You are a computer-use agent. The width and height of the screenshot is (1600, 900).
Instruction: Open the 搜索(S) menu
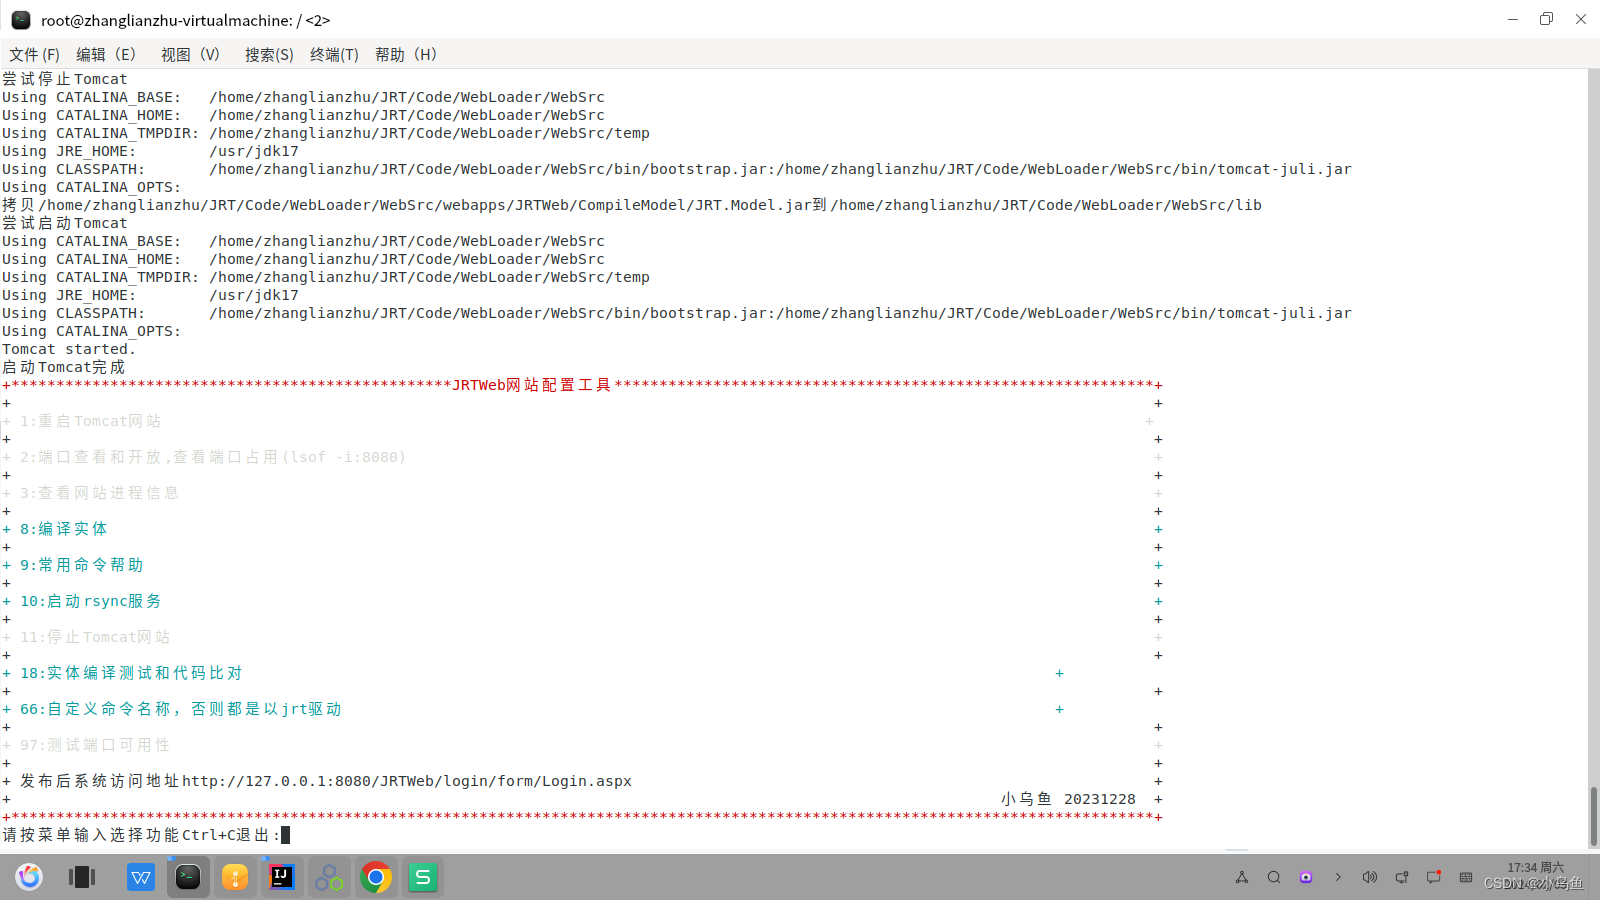(x=269, y=55)
